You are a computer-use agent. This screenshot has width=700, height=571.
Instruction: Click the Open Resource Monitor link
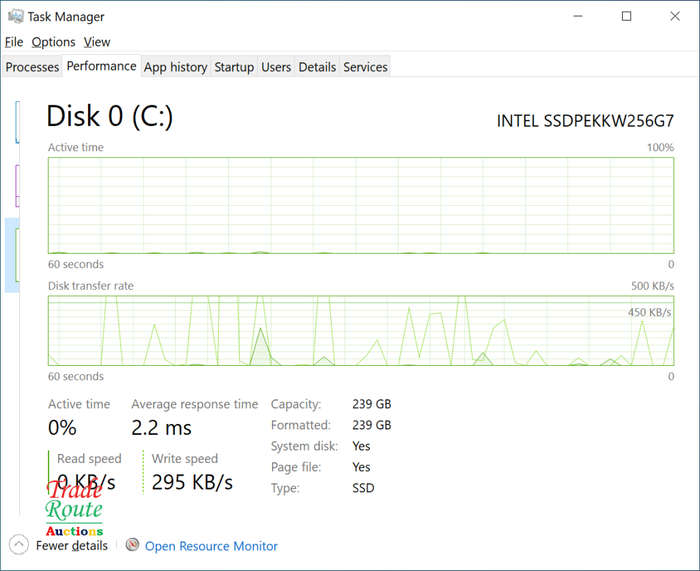pyautogui.click(x=211, y=546)
